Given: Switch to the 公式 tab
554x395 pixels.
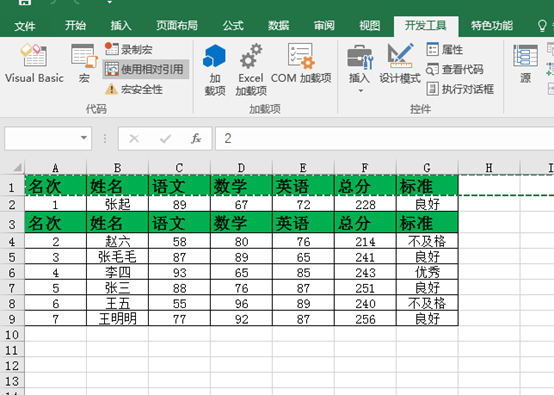Looking at the screenshot, I should pyautogui.click(x=233, y=26).
